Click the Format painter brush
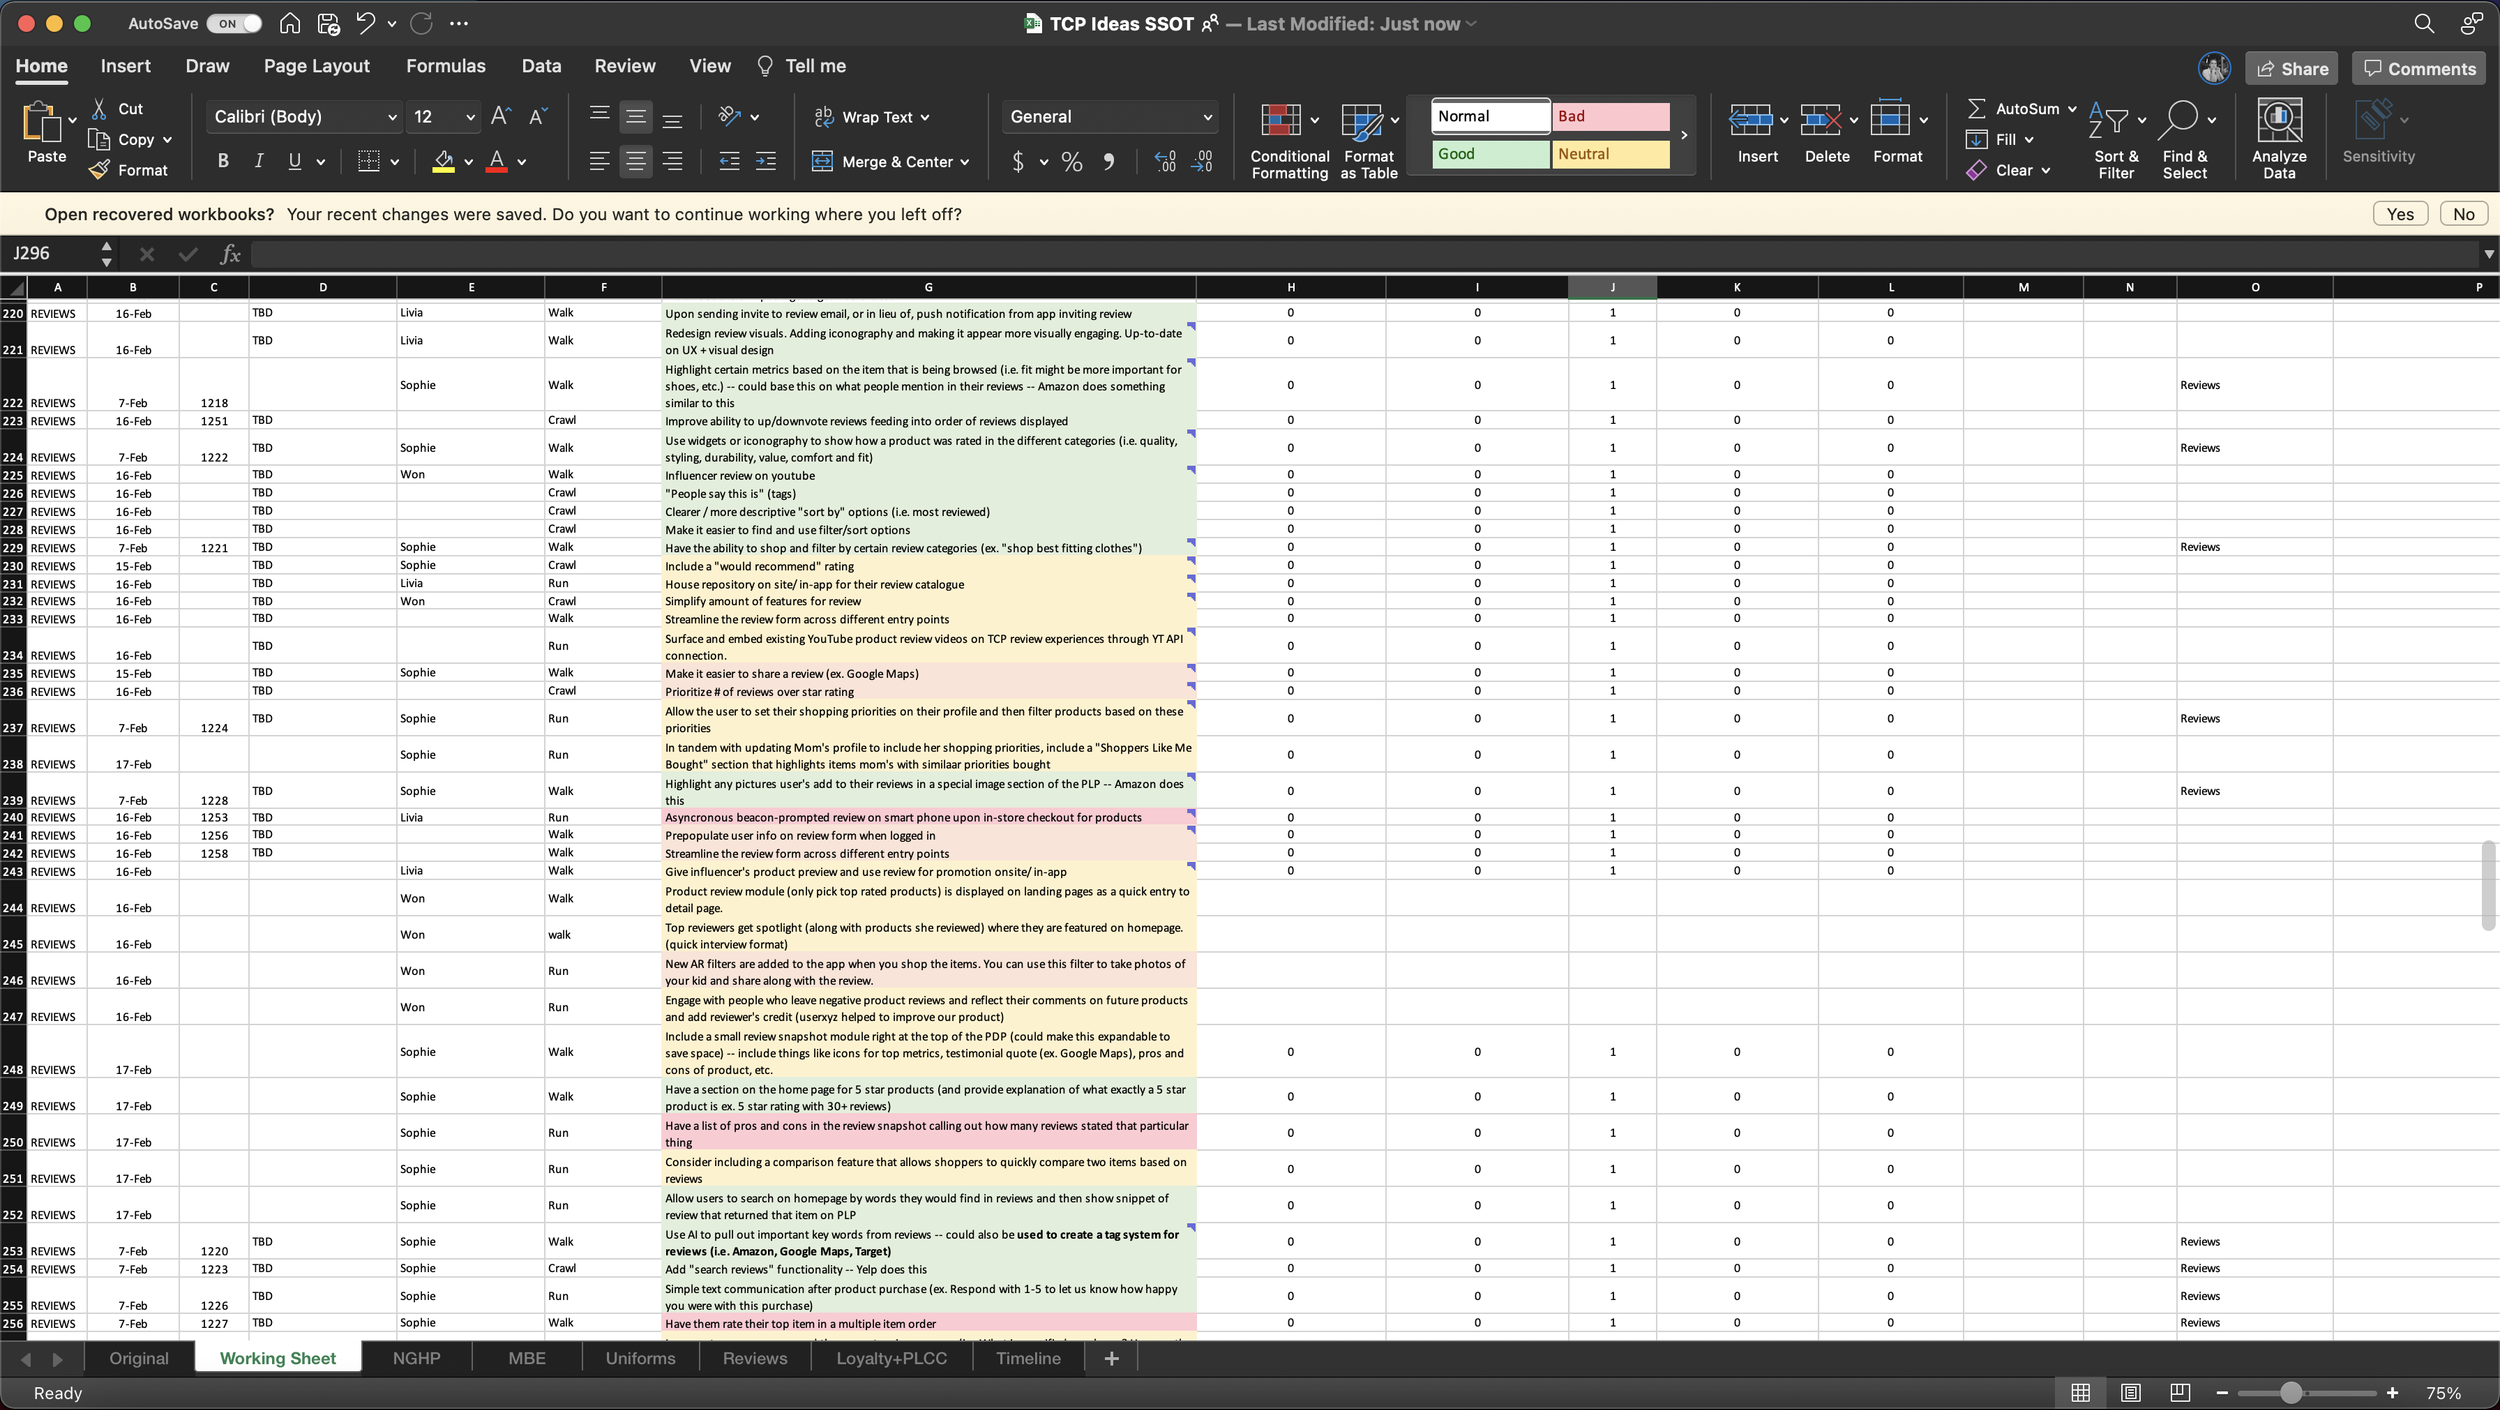This screenshot has height=1410, width=2500. click(99, 171)
